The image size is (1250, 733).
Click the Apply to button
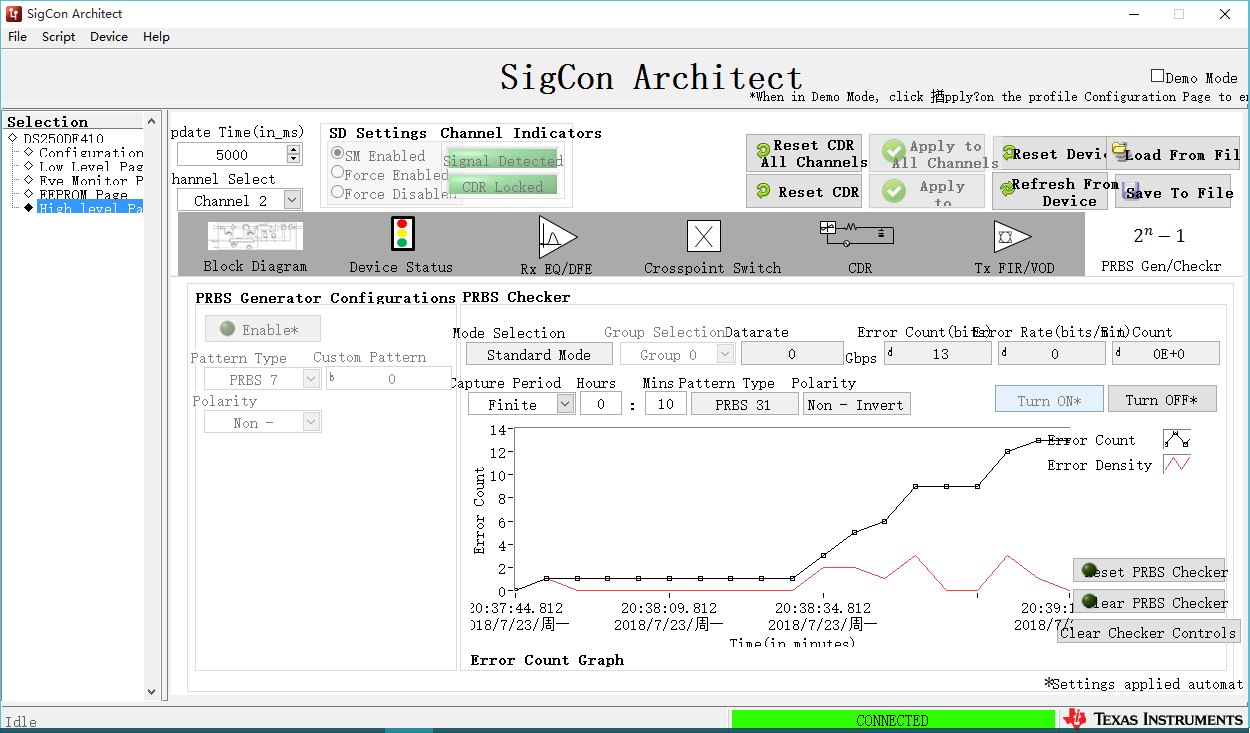coord(927,191)
